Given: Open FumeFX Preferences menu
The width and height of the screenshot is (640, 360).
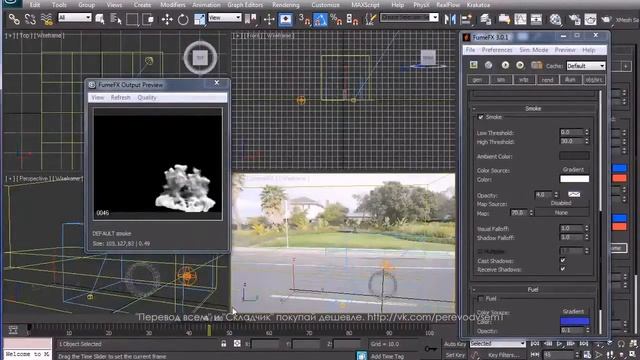Looking at the screenshot, I should 497,50.
